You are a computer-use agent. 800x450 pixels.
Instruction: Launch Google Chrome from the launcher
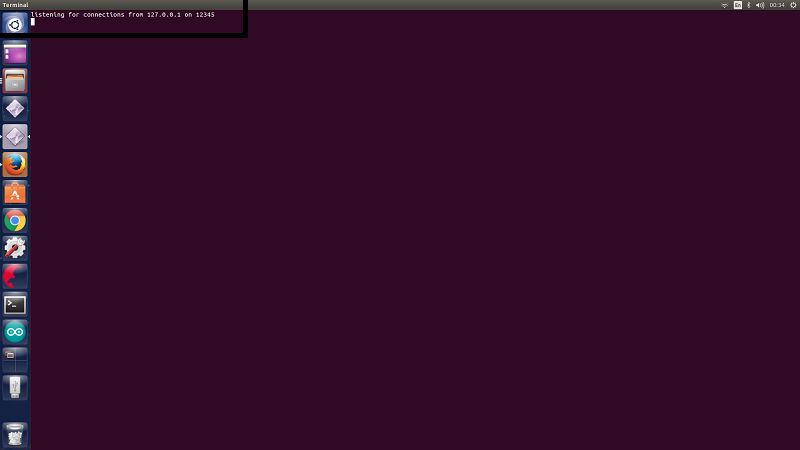click(x=15, y=221)
